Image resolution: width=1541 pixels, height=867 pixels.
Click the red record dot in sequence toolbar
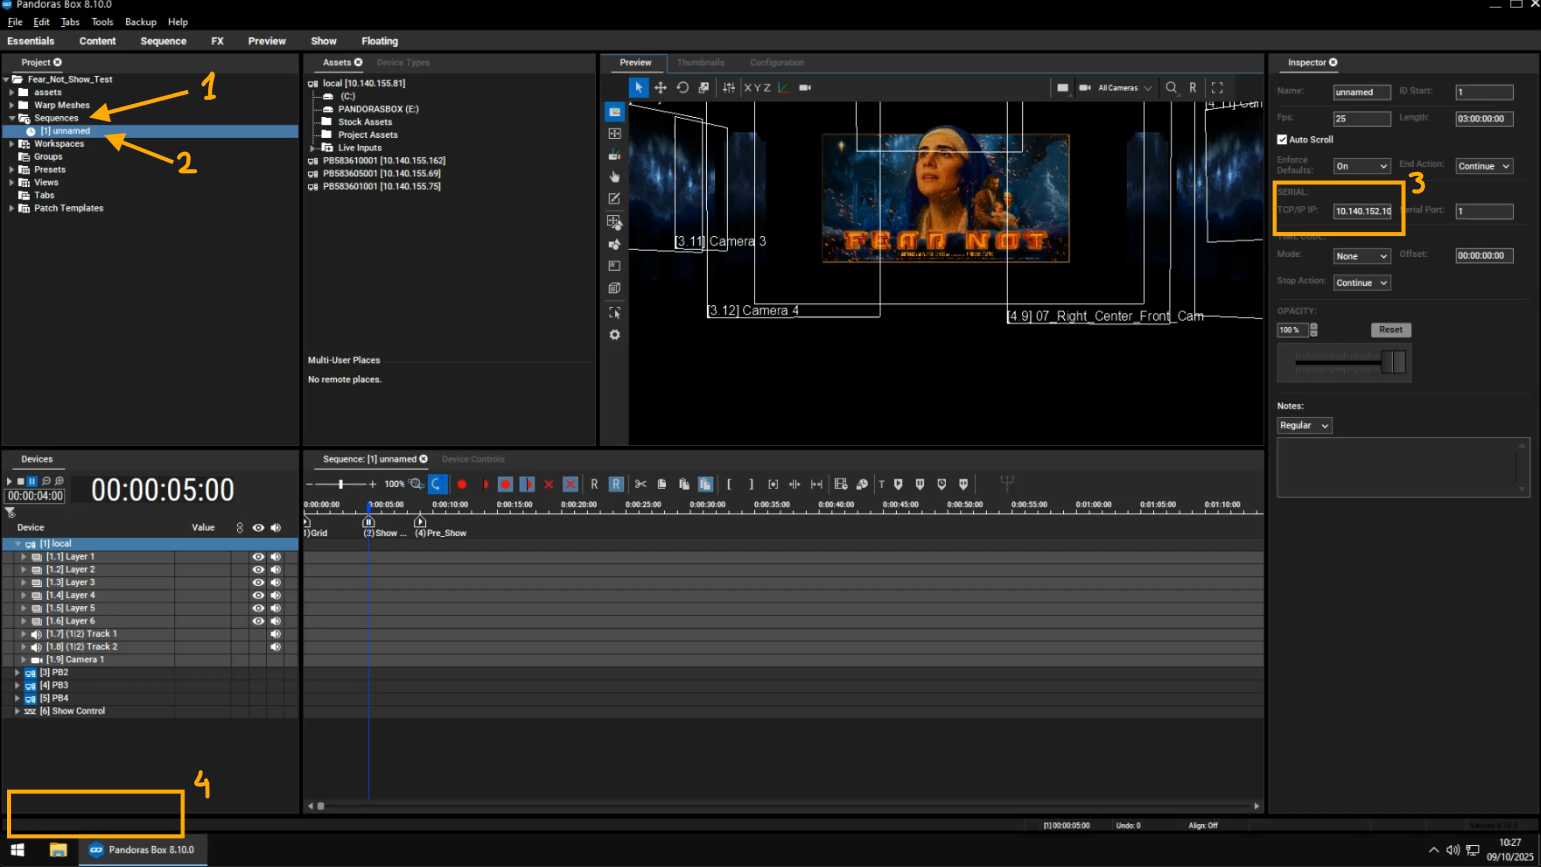click(x=462, y=484)
